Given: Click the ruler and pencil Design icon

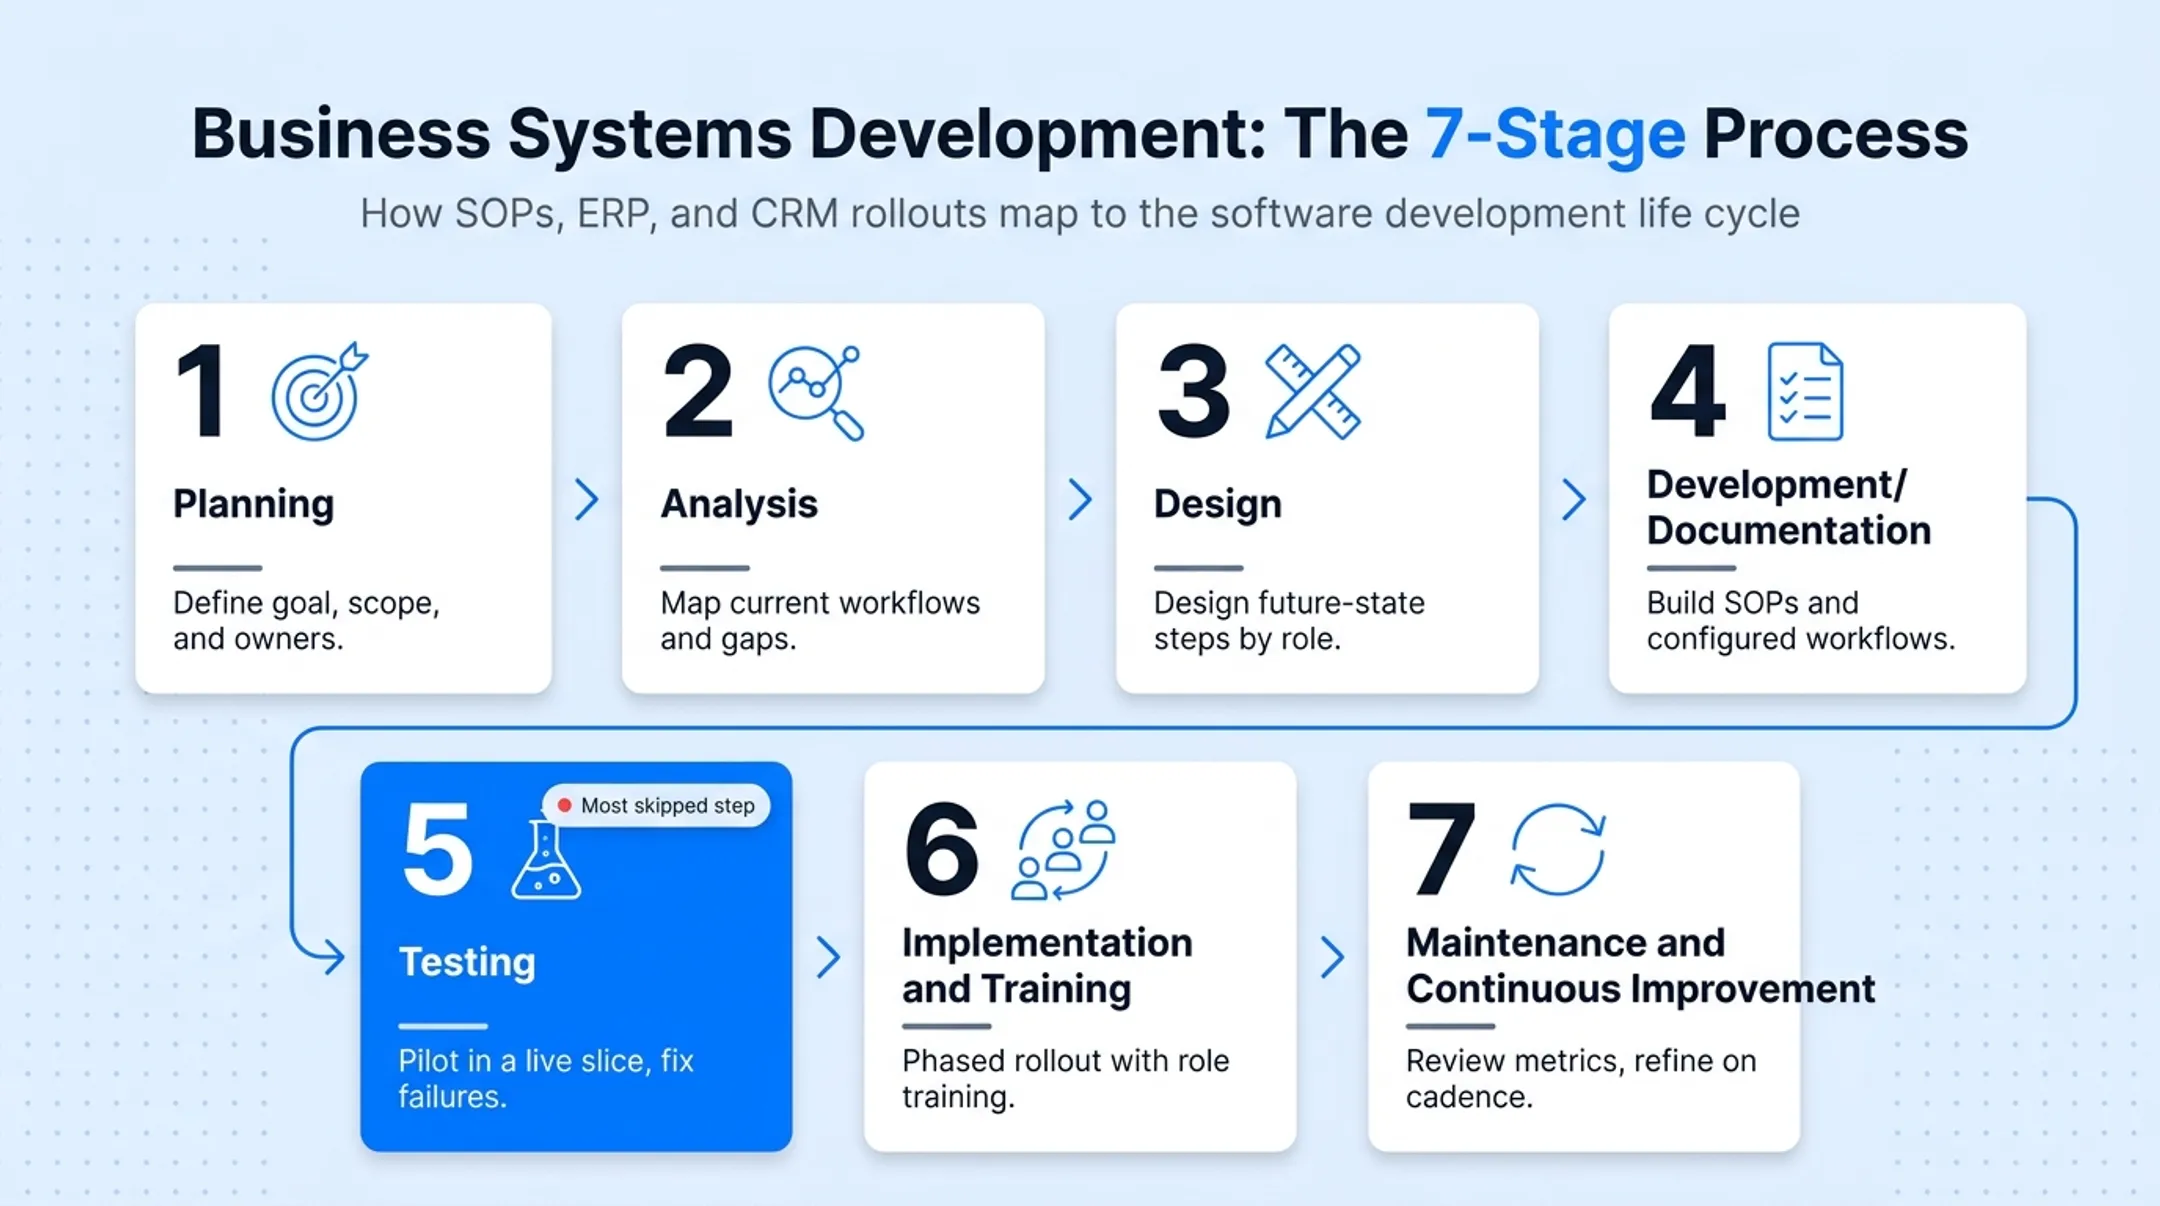Looking at the screenshot, I should pos(1312,391).
